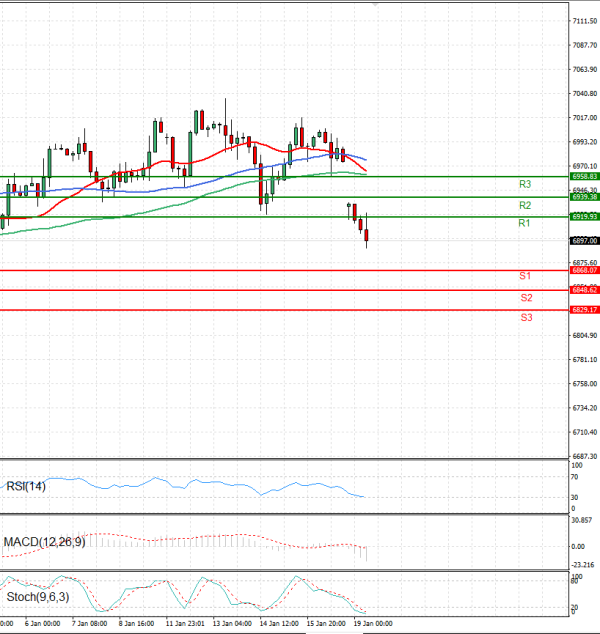
Task: Click the R1 resistance level label
Action: pos(524,223)
